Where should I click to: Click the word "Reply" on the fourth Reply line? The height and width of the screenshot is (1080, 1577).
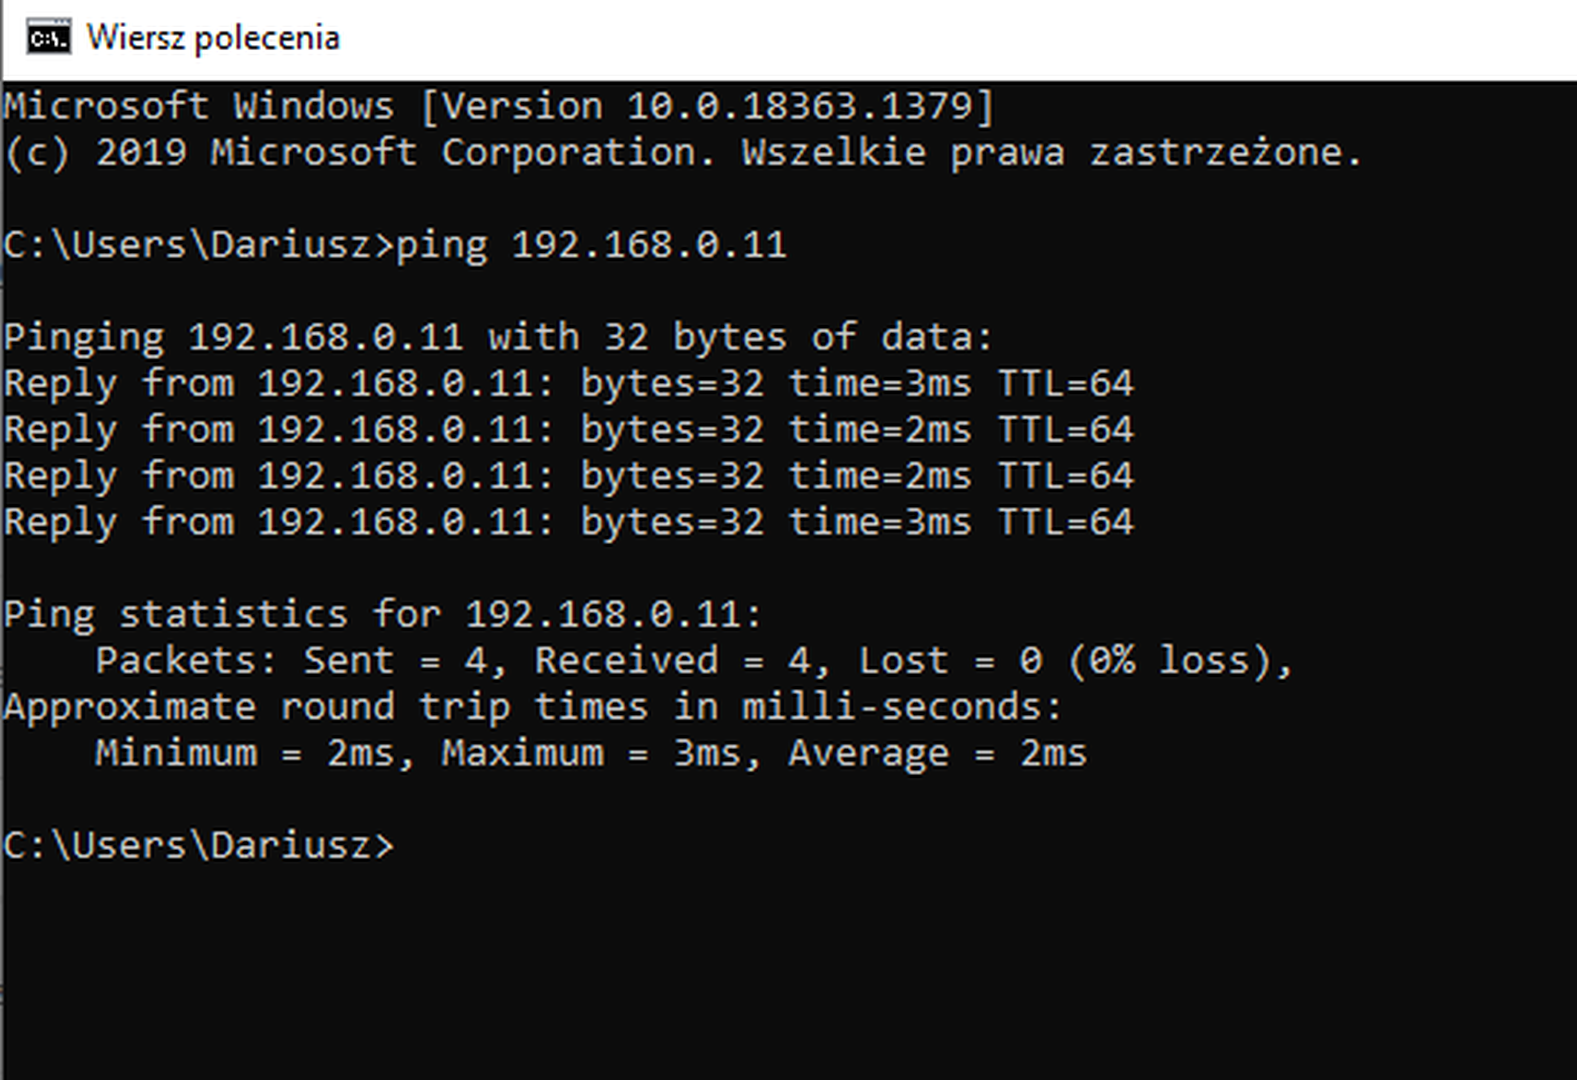[61, 522]
